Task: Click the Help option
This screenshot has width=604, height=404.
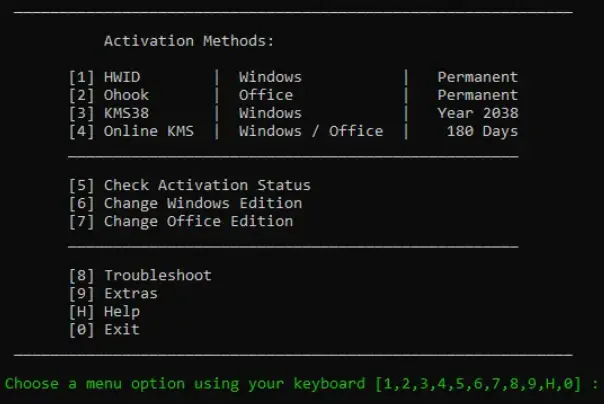Action: point(104,312)
